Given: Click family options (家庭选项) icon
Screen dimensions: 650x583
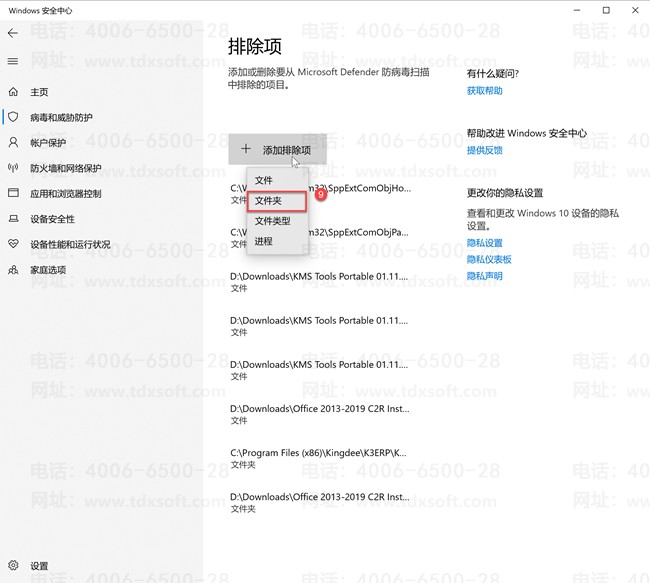Looking at the screenshot, I should pos(13,270).
